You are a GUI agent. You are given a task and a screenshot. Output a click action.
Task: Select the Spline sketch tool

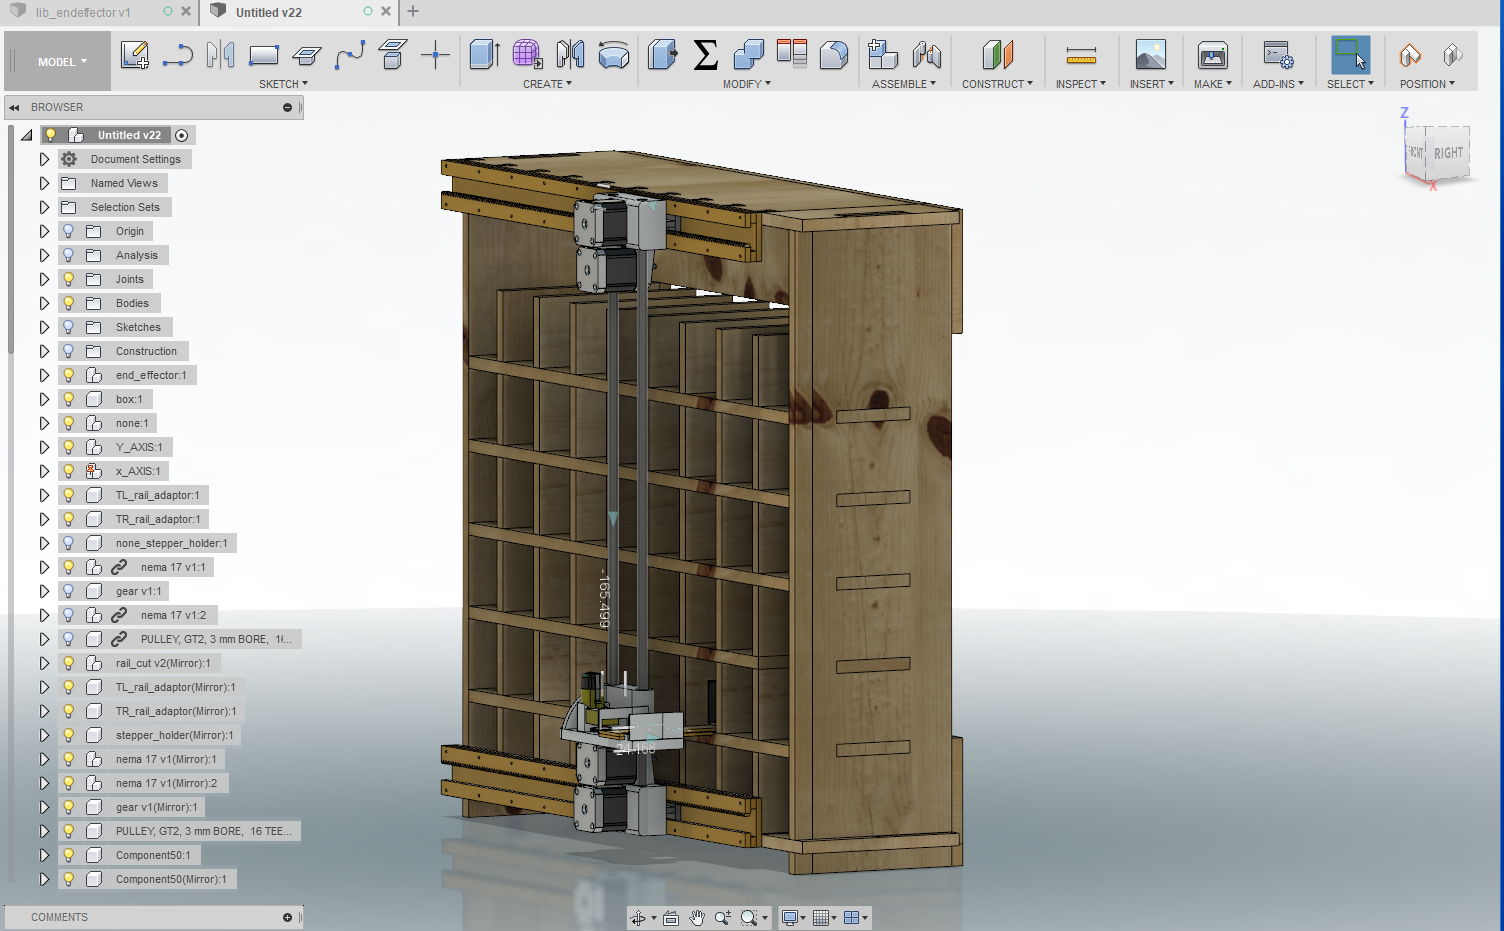[x=349, y=55]
